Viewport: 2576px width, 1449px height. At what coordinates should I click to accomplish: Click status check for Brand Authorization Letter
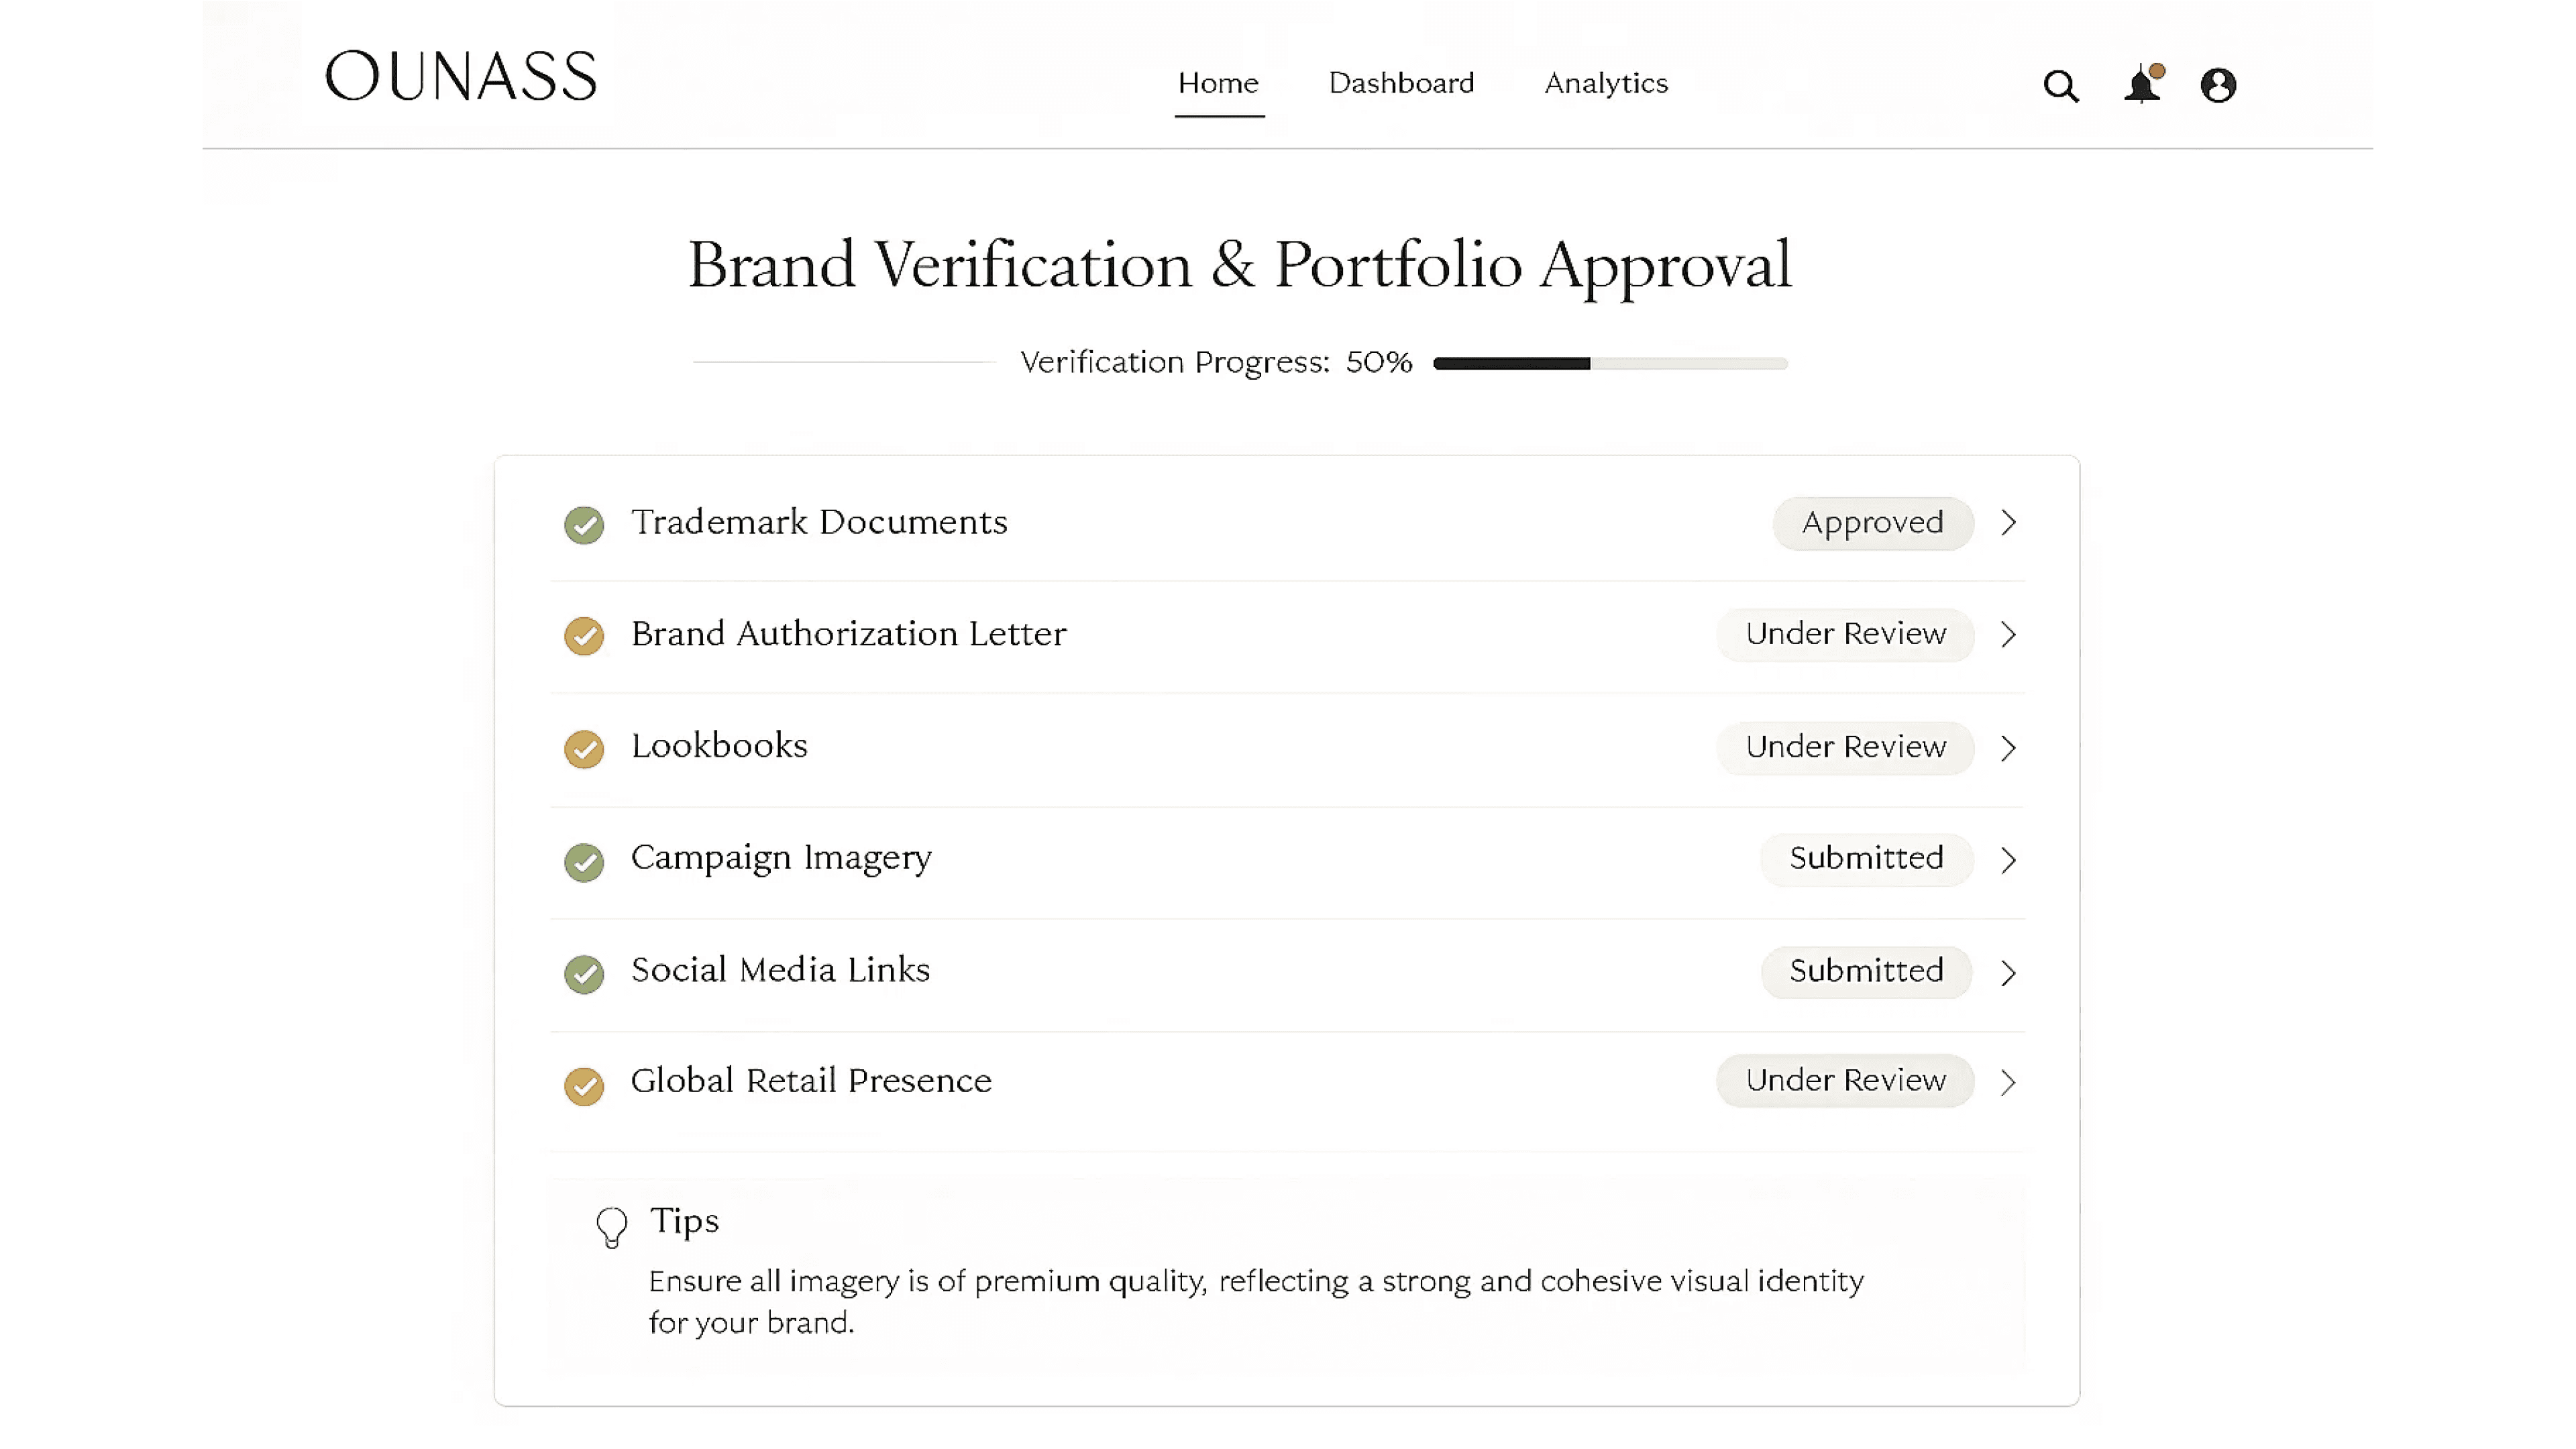584,636
